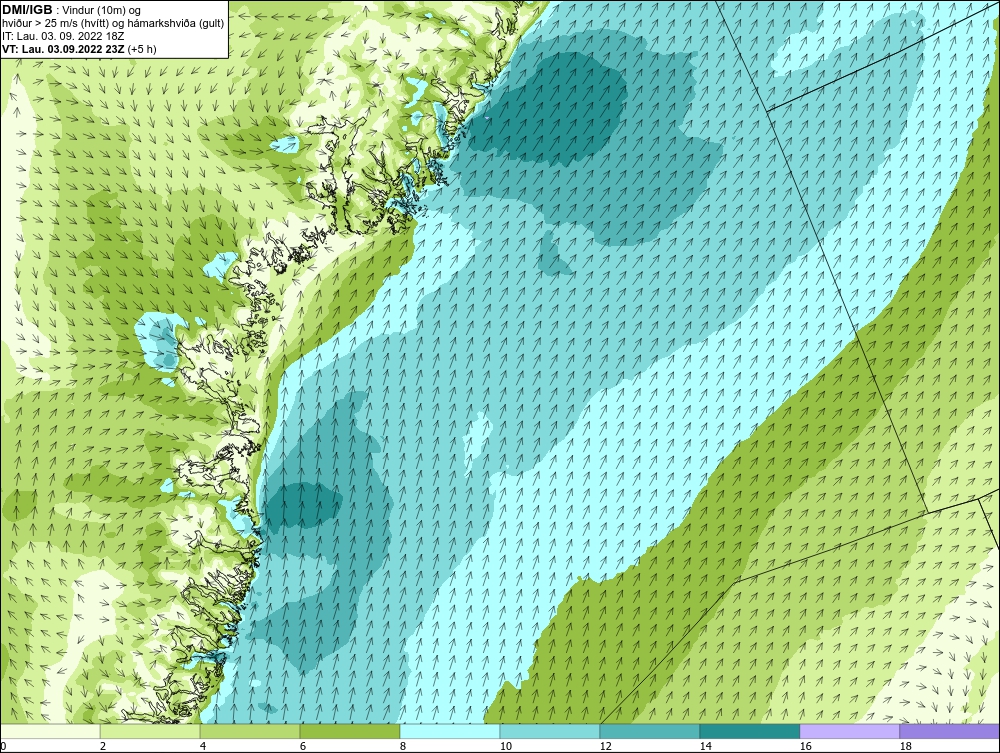Click the 4–6 m/s green legend swatch
Screen dimensions: 1000x753
coord(250,731)
